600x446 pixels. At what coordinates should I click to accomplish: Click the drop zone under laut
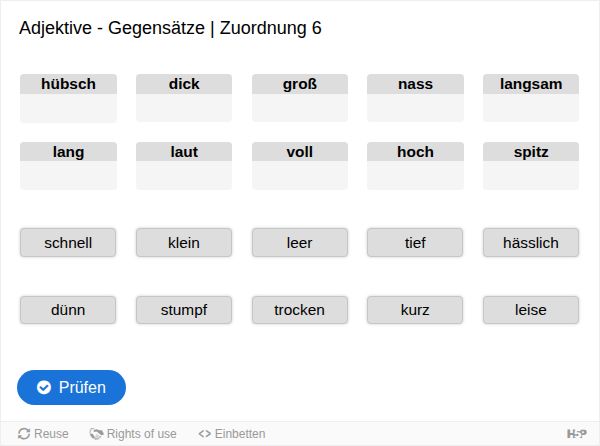184,175
